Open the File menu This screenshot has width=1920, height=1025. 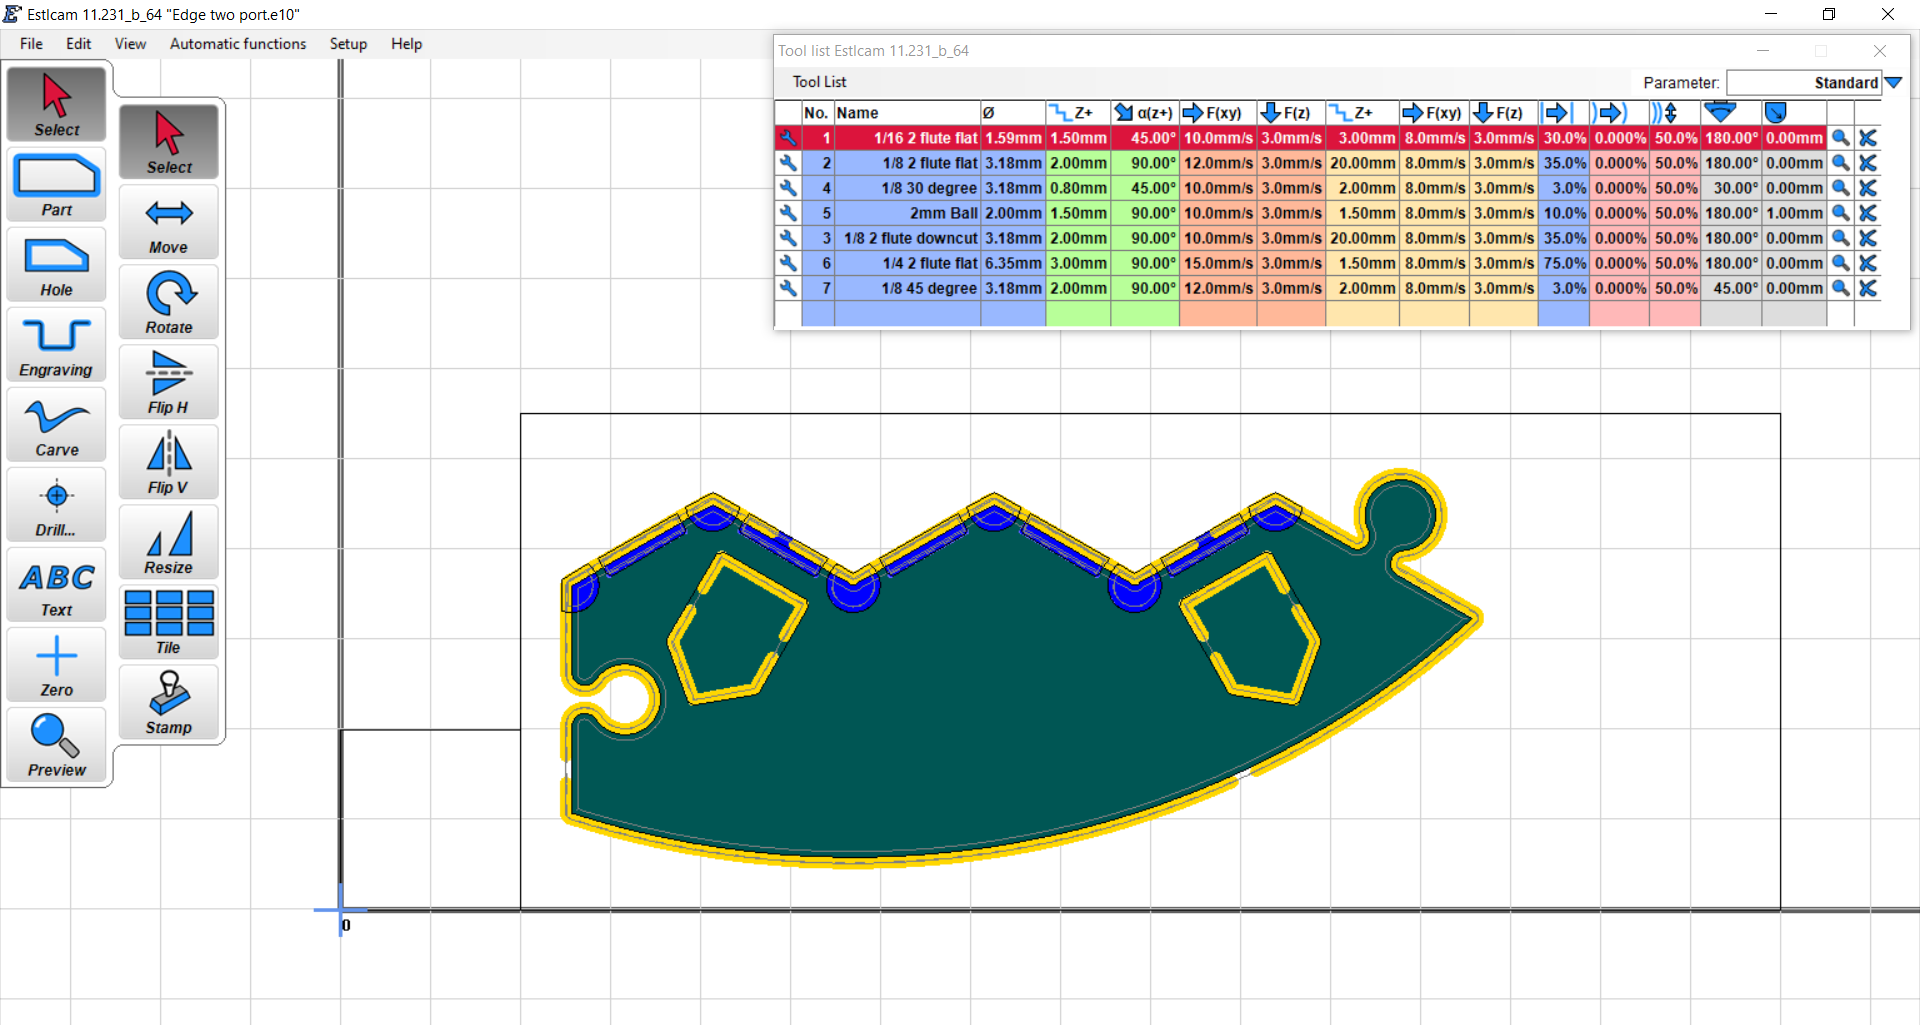[31, 44]
